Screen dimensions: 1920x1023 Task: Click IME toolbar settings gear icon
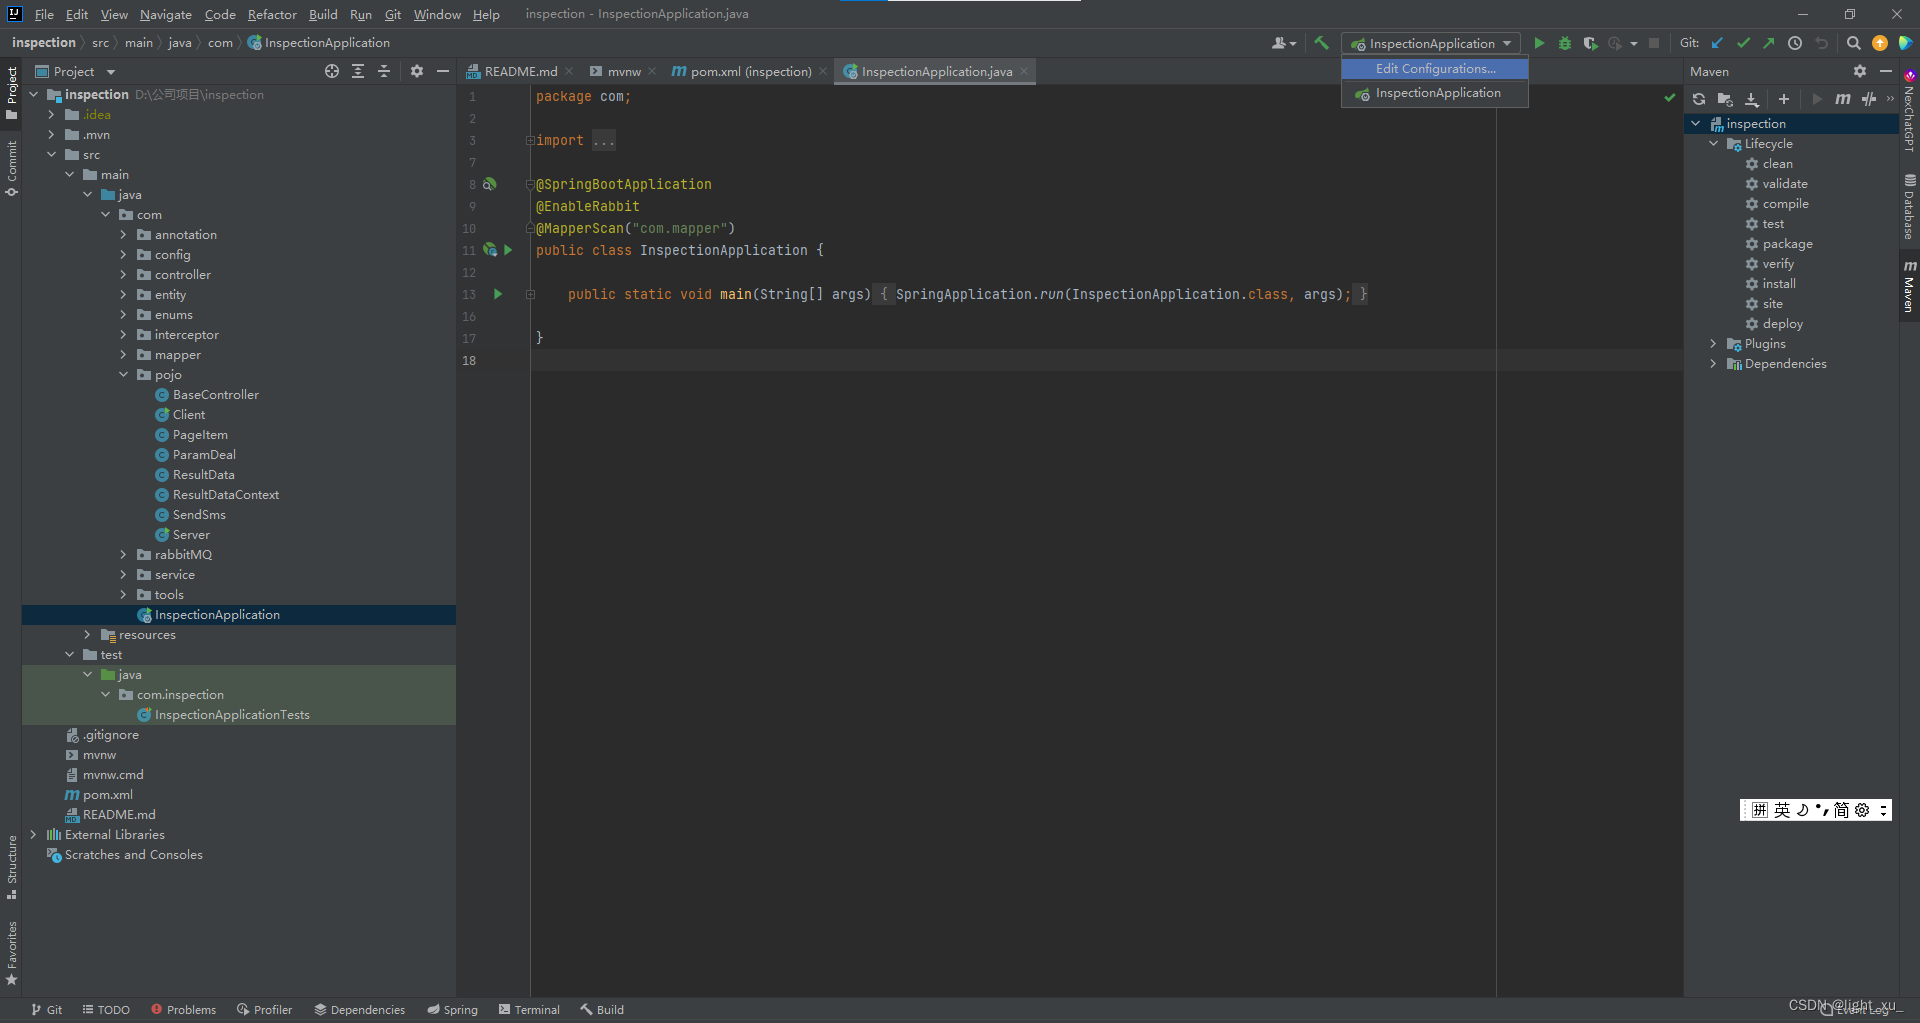pyautogui.click(x=1862, y=810)
